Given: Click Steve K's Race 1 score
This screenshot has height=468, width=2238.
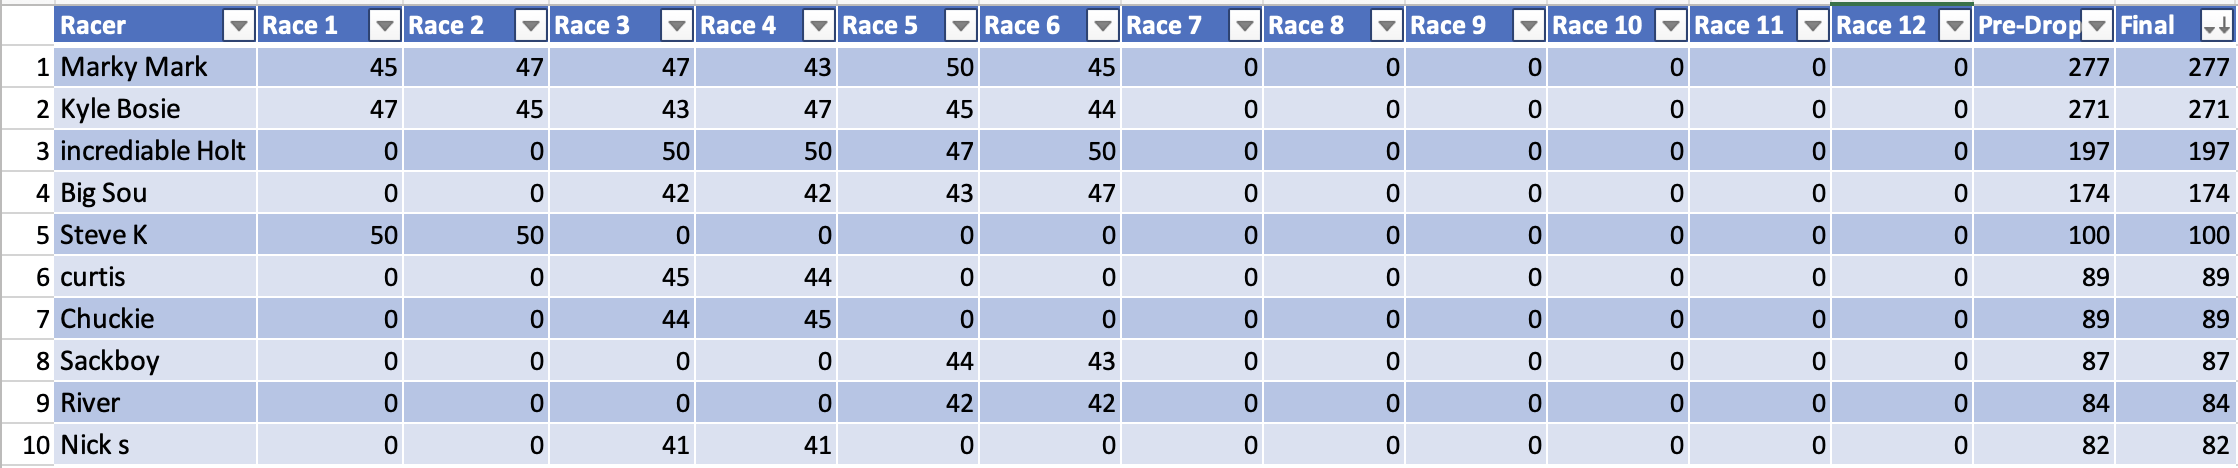Looking at the screenshot, I should (x=330, y=235).
